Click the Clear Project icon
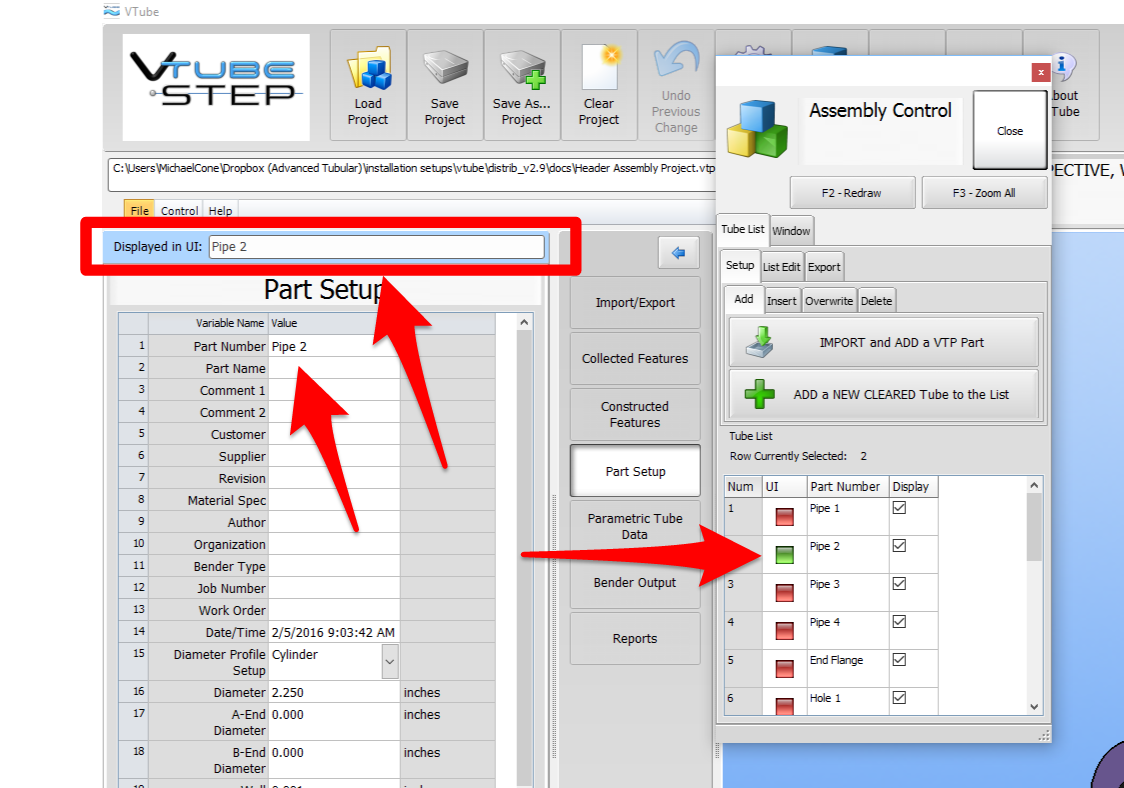1124x788 pixels. pos(599,85)
